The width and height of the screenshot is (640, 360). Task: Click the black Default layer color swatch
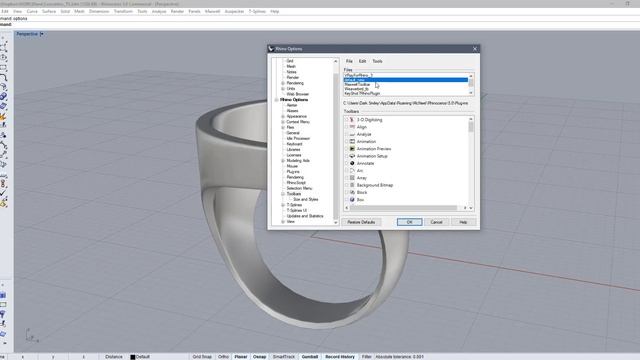[x=133, y=357]
